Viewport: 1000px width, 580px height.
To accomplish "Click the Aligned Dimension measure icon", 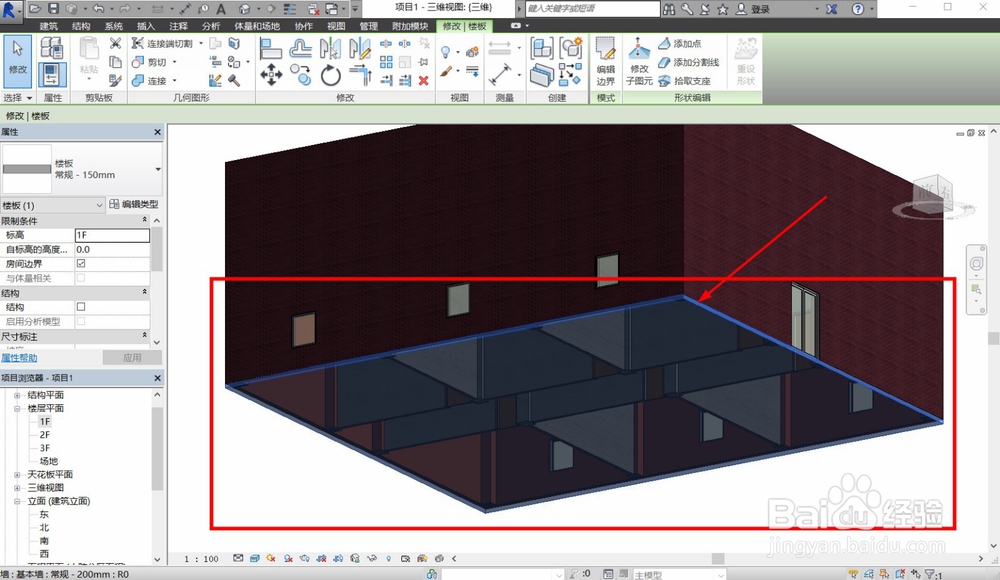I will [500, 74].
